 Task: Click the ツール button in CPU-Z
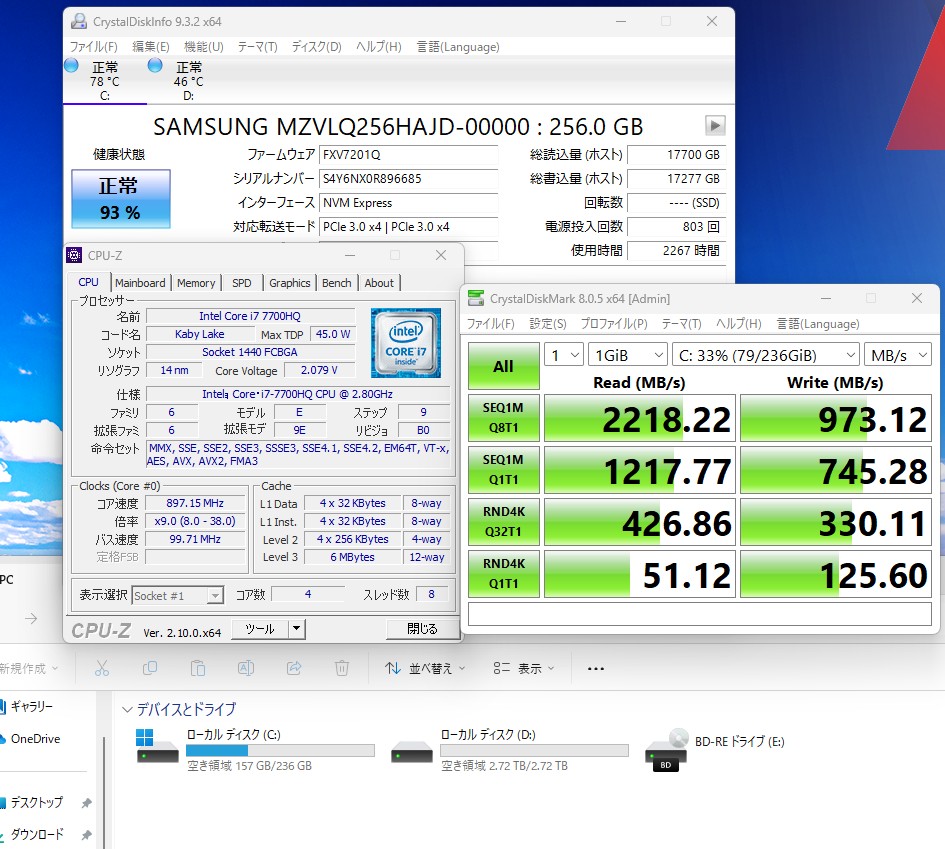click(260, 628)
